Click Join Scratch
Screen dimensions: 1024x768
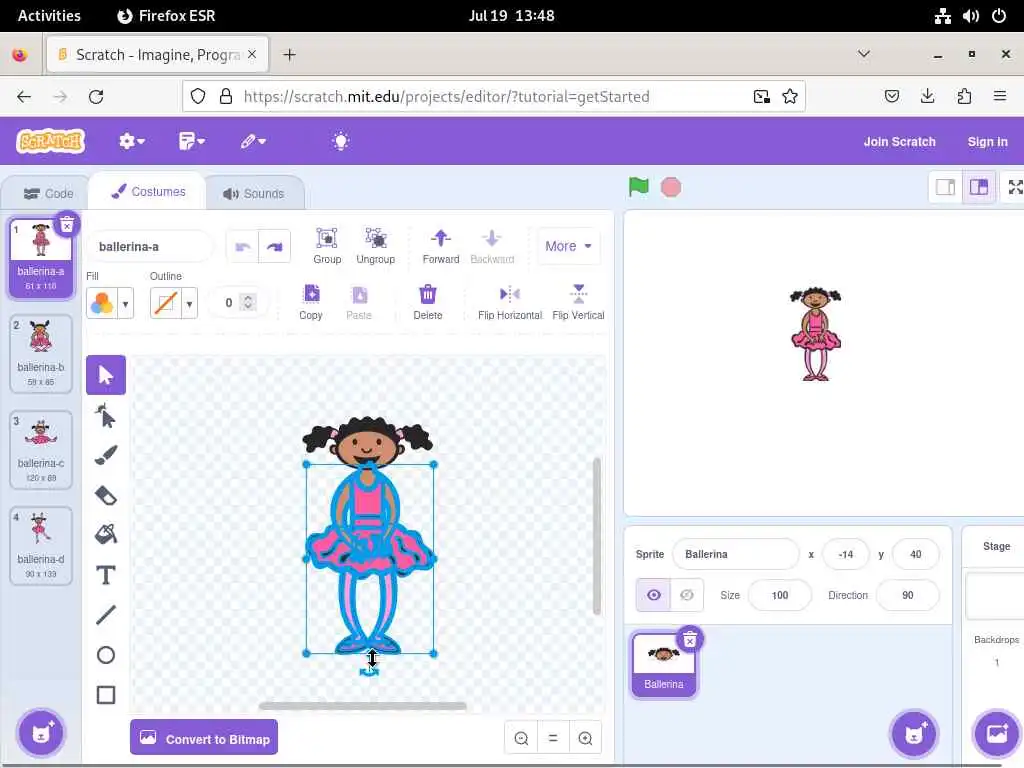pyautogui.click(x=899, y=142)
